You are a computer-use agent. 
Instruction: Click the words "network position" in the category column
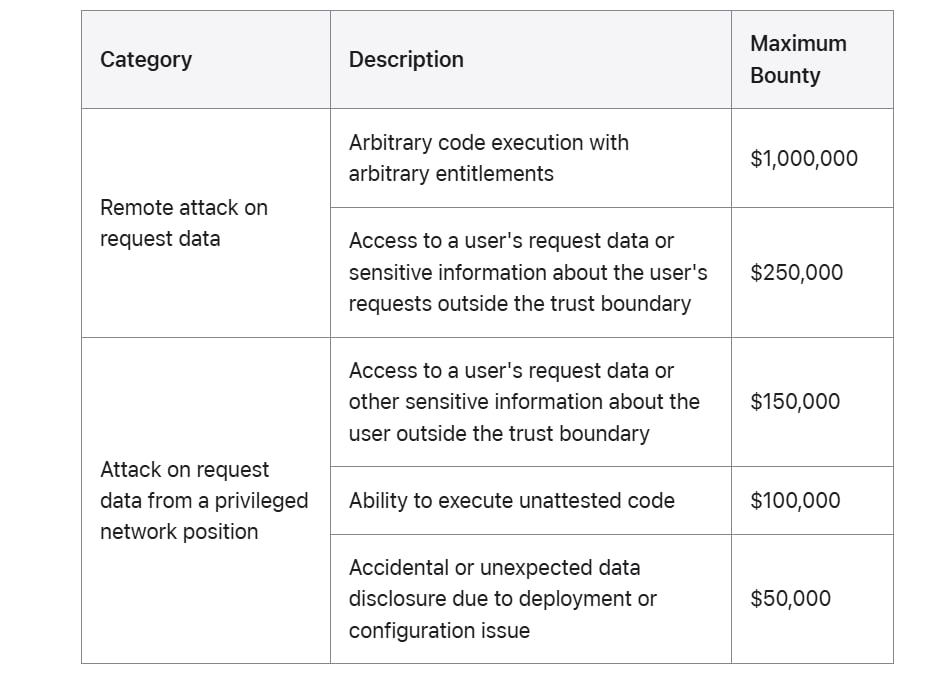[179, 532]
